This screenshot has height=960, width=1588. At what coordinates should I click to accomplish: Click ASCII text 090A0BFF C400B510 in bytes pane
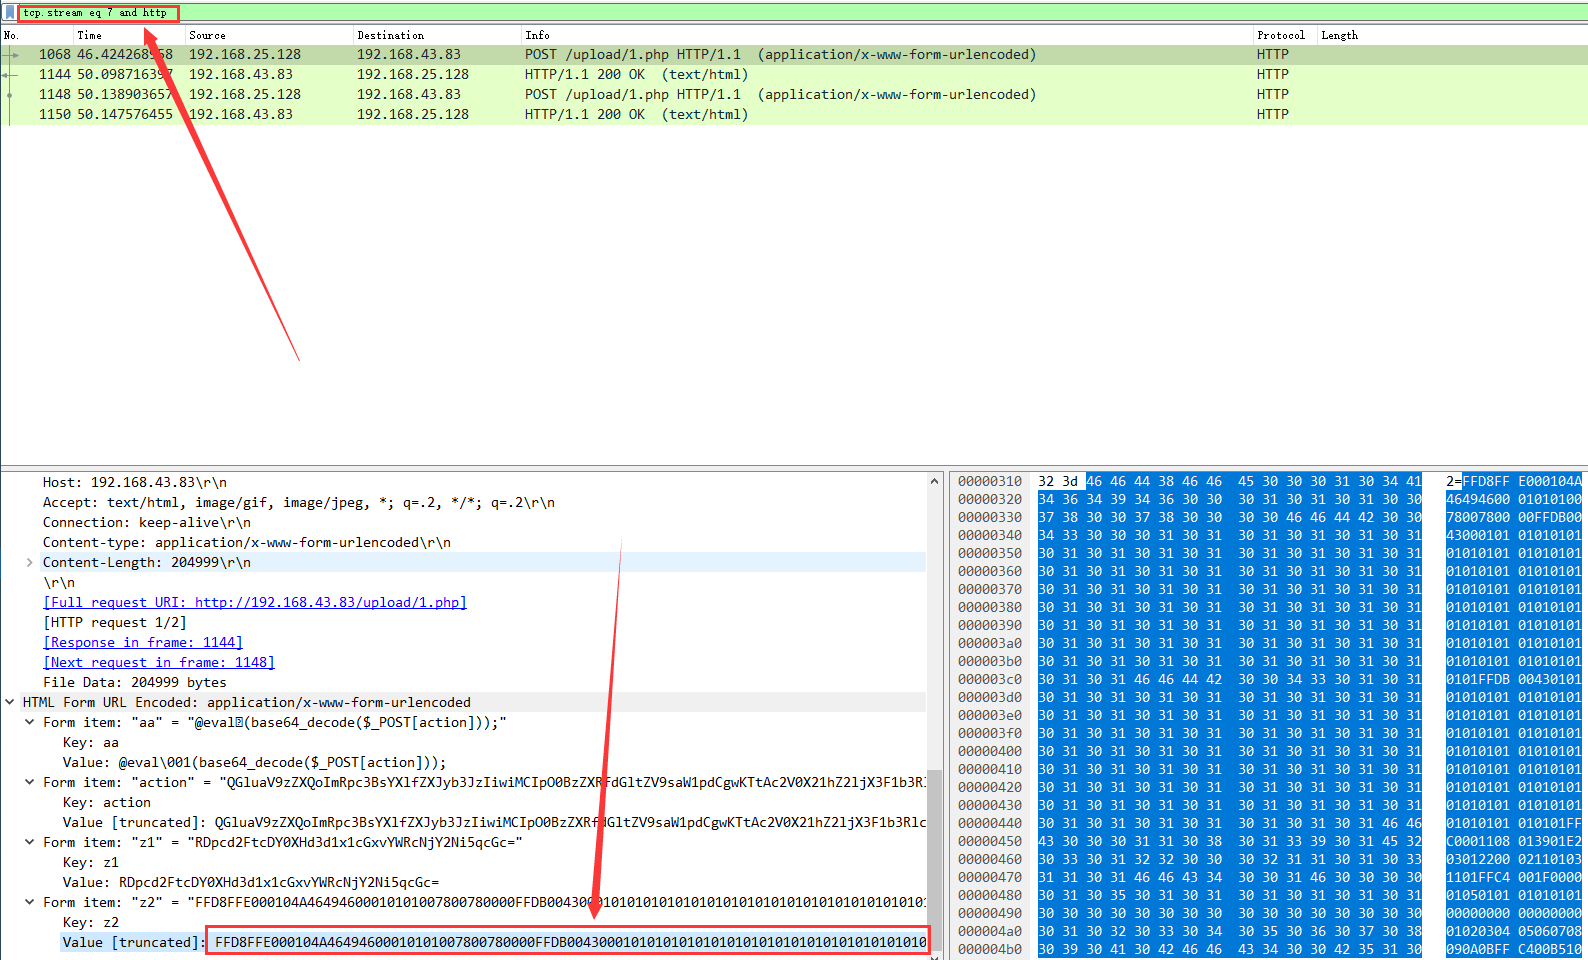click(1514, 950)
